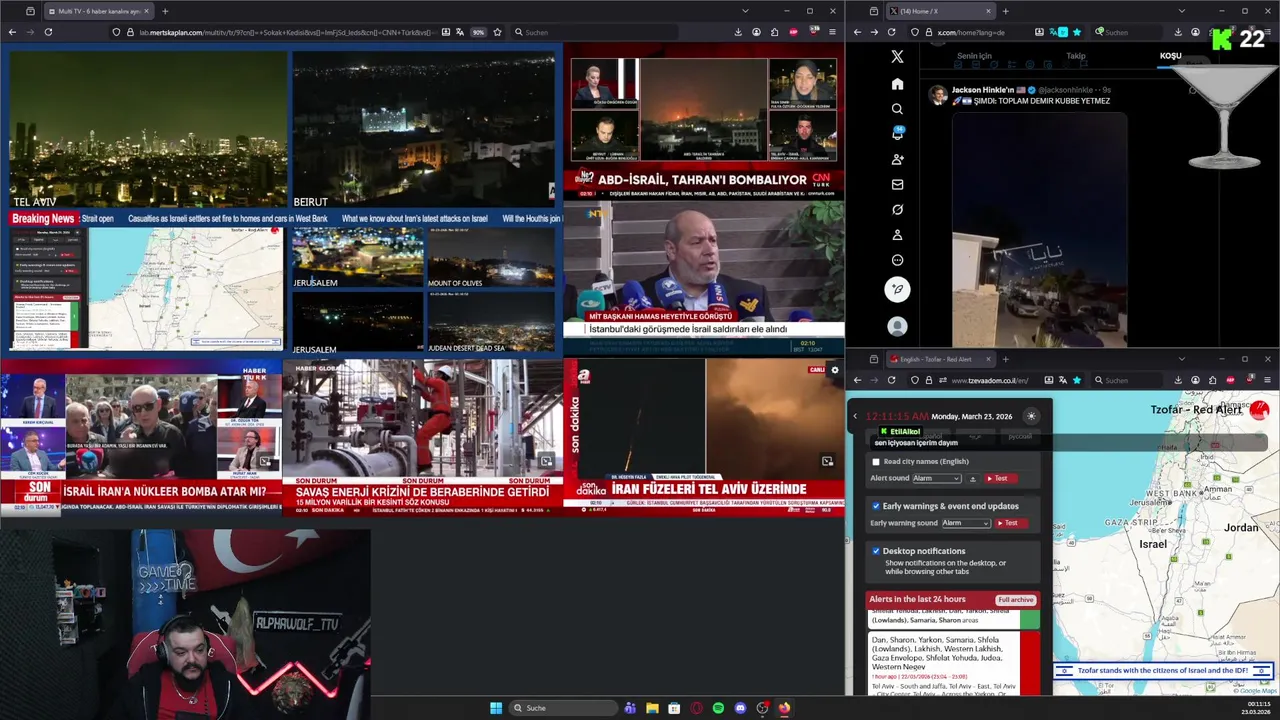Open X more (three dots circle) menu
The image size is (1280, 720).
pos(897,260)
